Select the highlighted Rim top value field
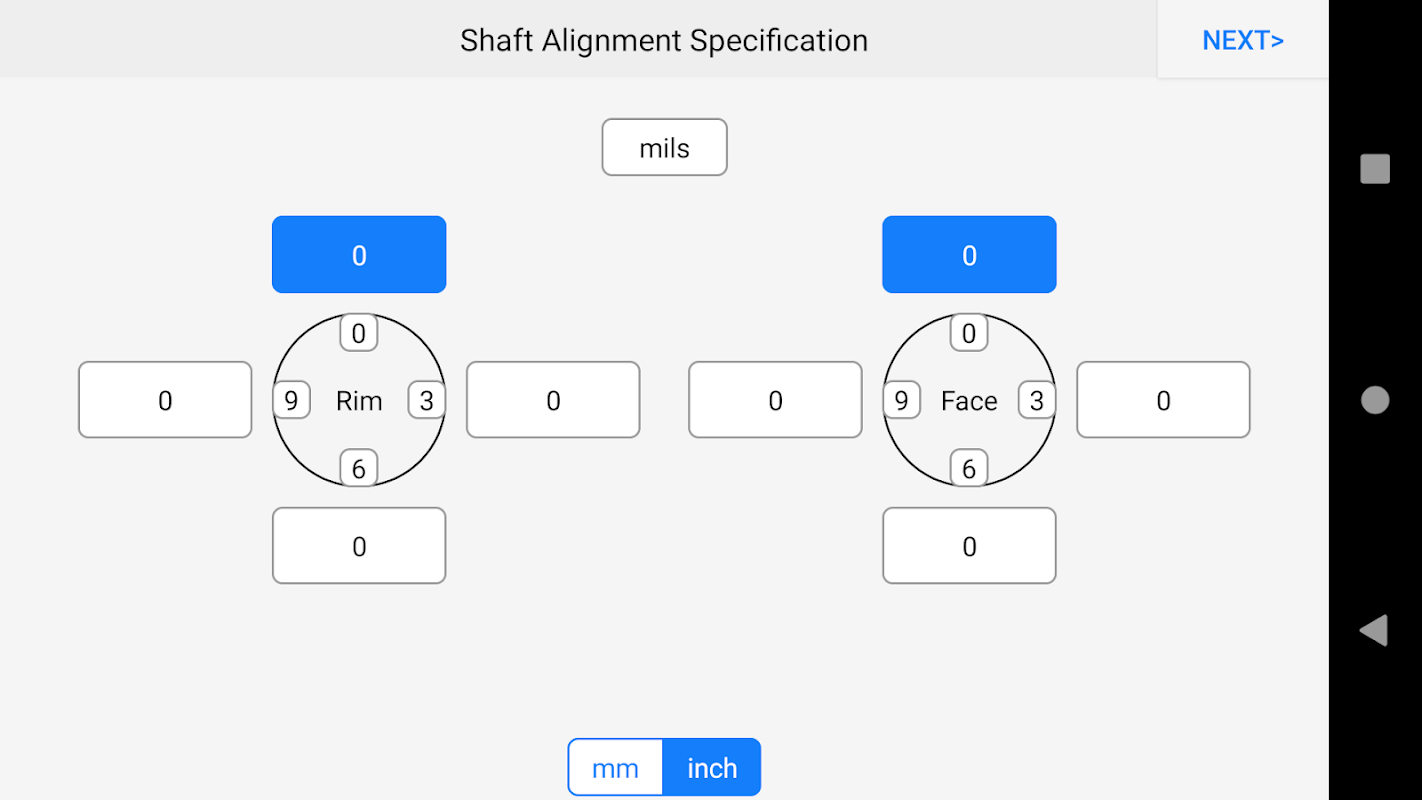 [359, 255]
